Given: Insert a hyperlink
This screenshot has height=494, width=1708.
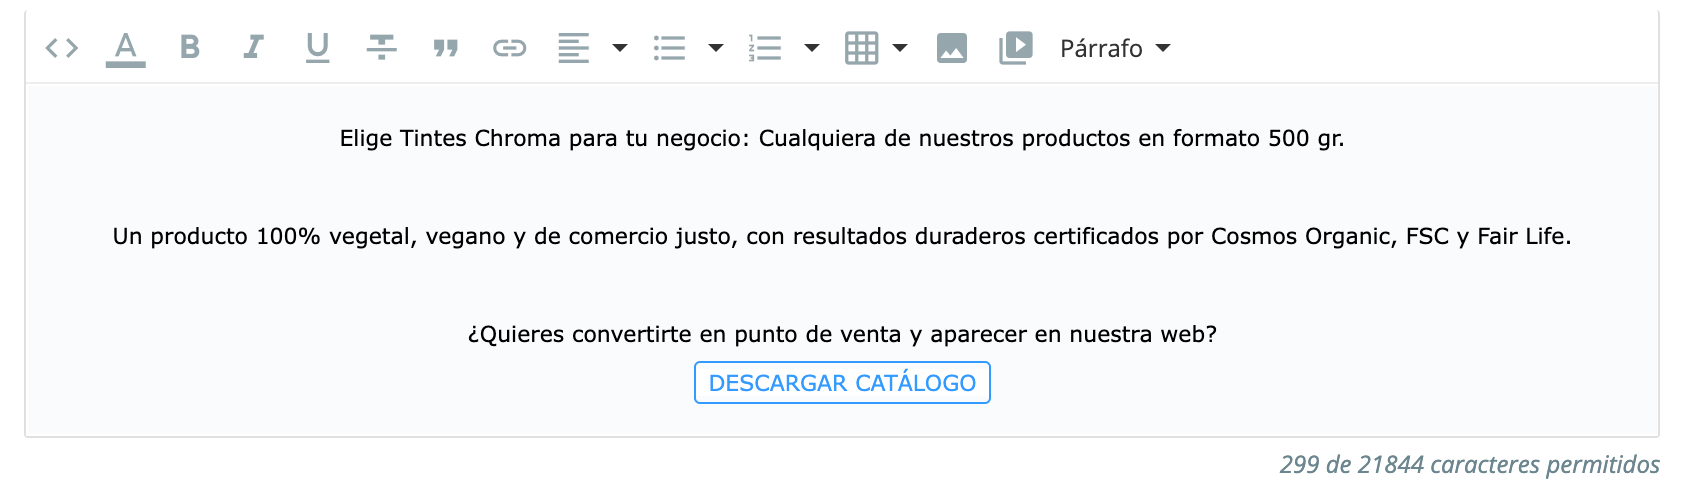Looking at the screenshot, I should (x=509, y=48).
